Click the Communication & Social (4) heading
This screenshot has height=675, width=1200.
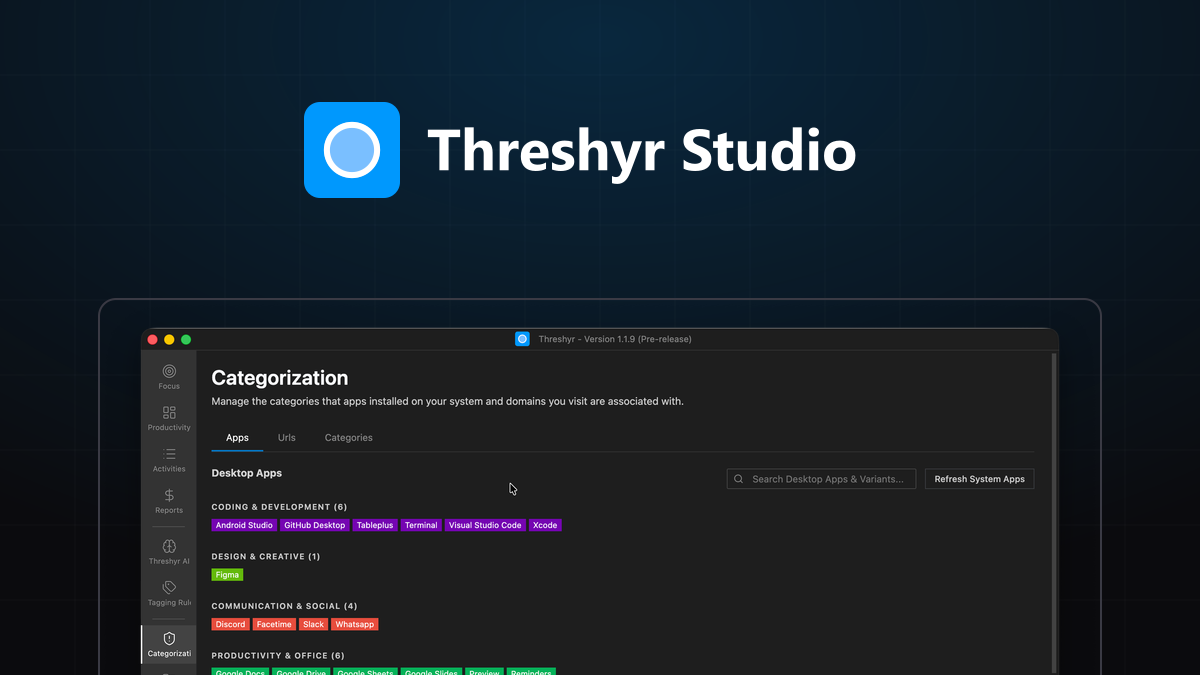284,606
